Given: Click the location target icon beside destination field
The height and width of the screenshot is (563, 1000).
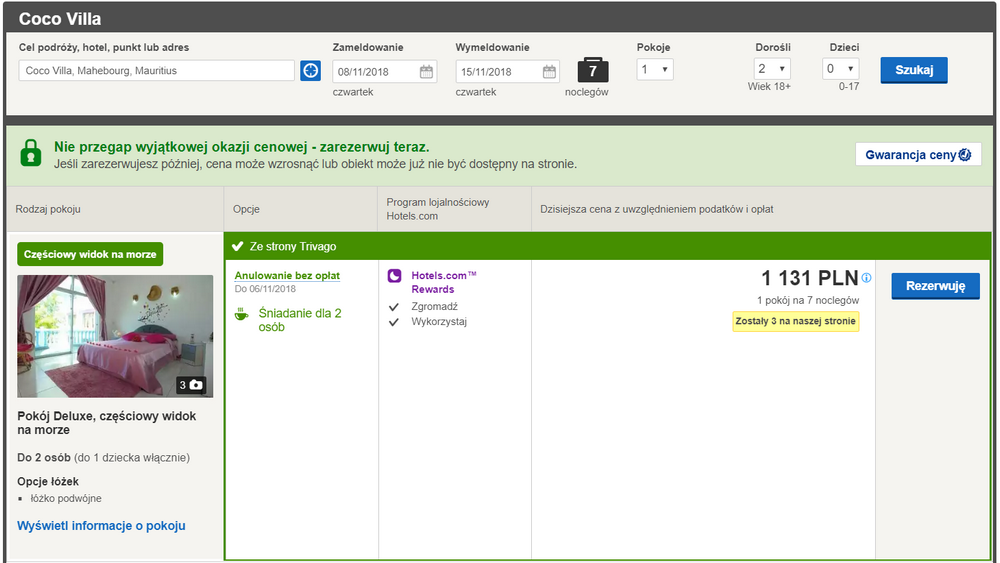Looking at the screenshot, I should [310, 71].
